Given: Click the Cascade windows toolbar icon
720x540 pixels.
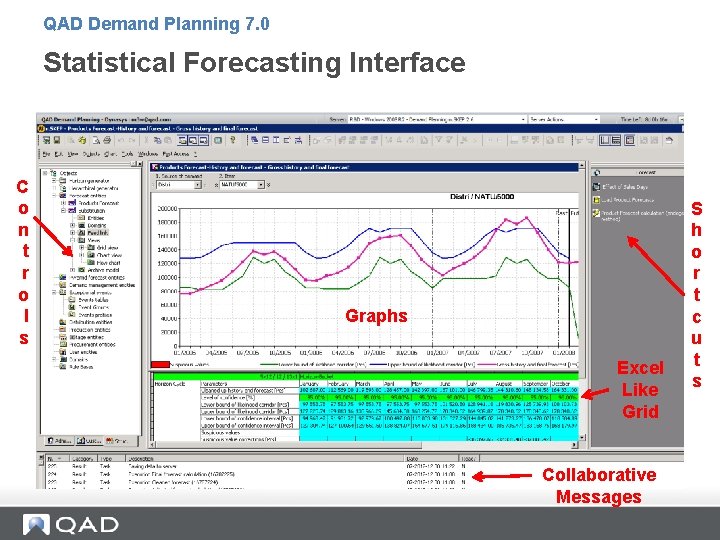Looking at the screenshot, I should click(x=254, y=140).
